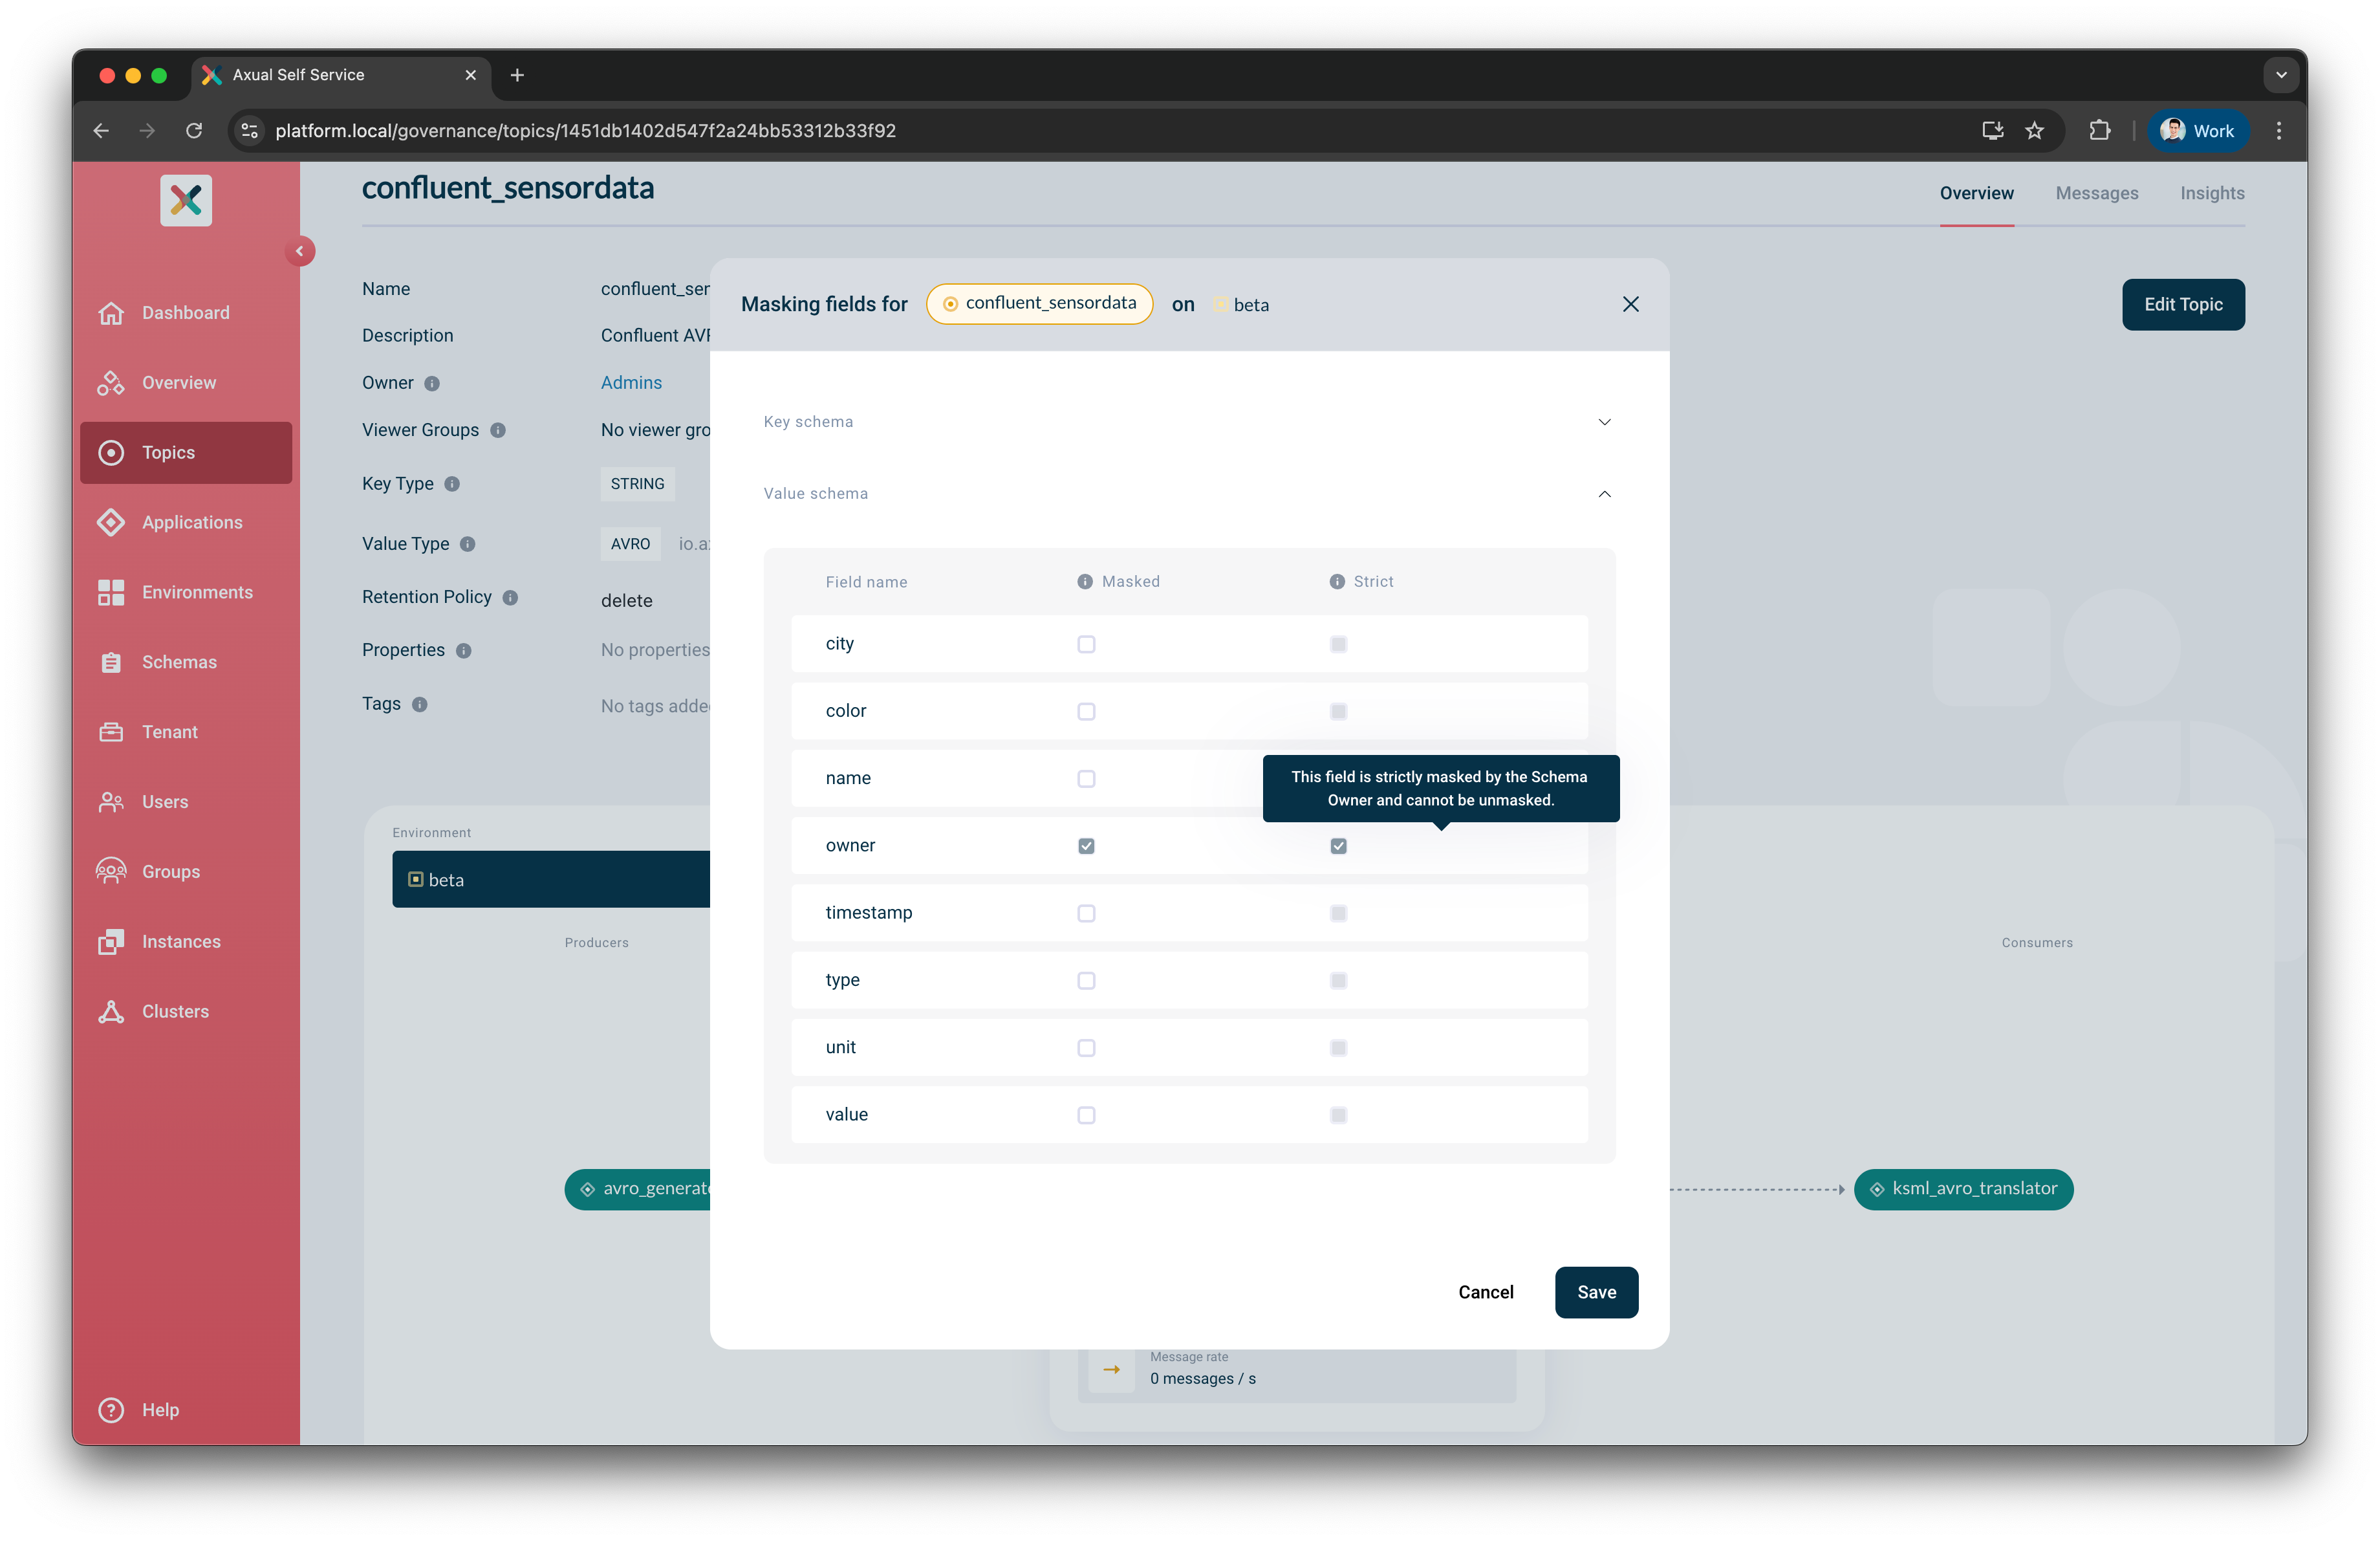Collapse the sidebar with the chevron button
Image resolution: width=2380 pixels, height=1541 pixels.
pos(299,251)
